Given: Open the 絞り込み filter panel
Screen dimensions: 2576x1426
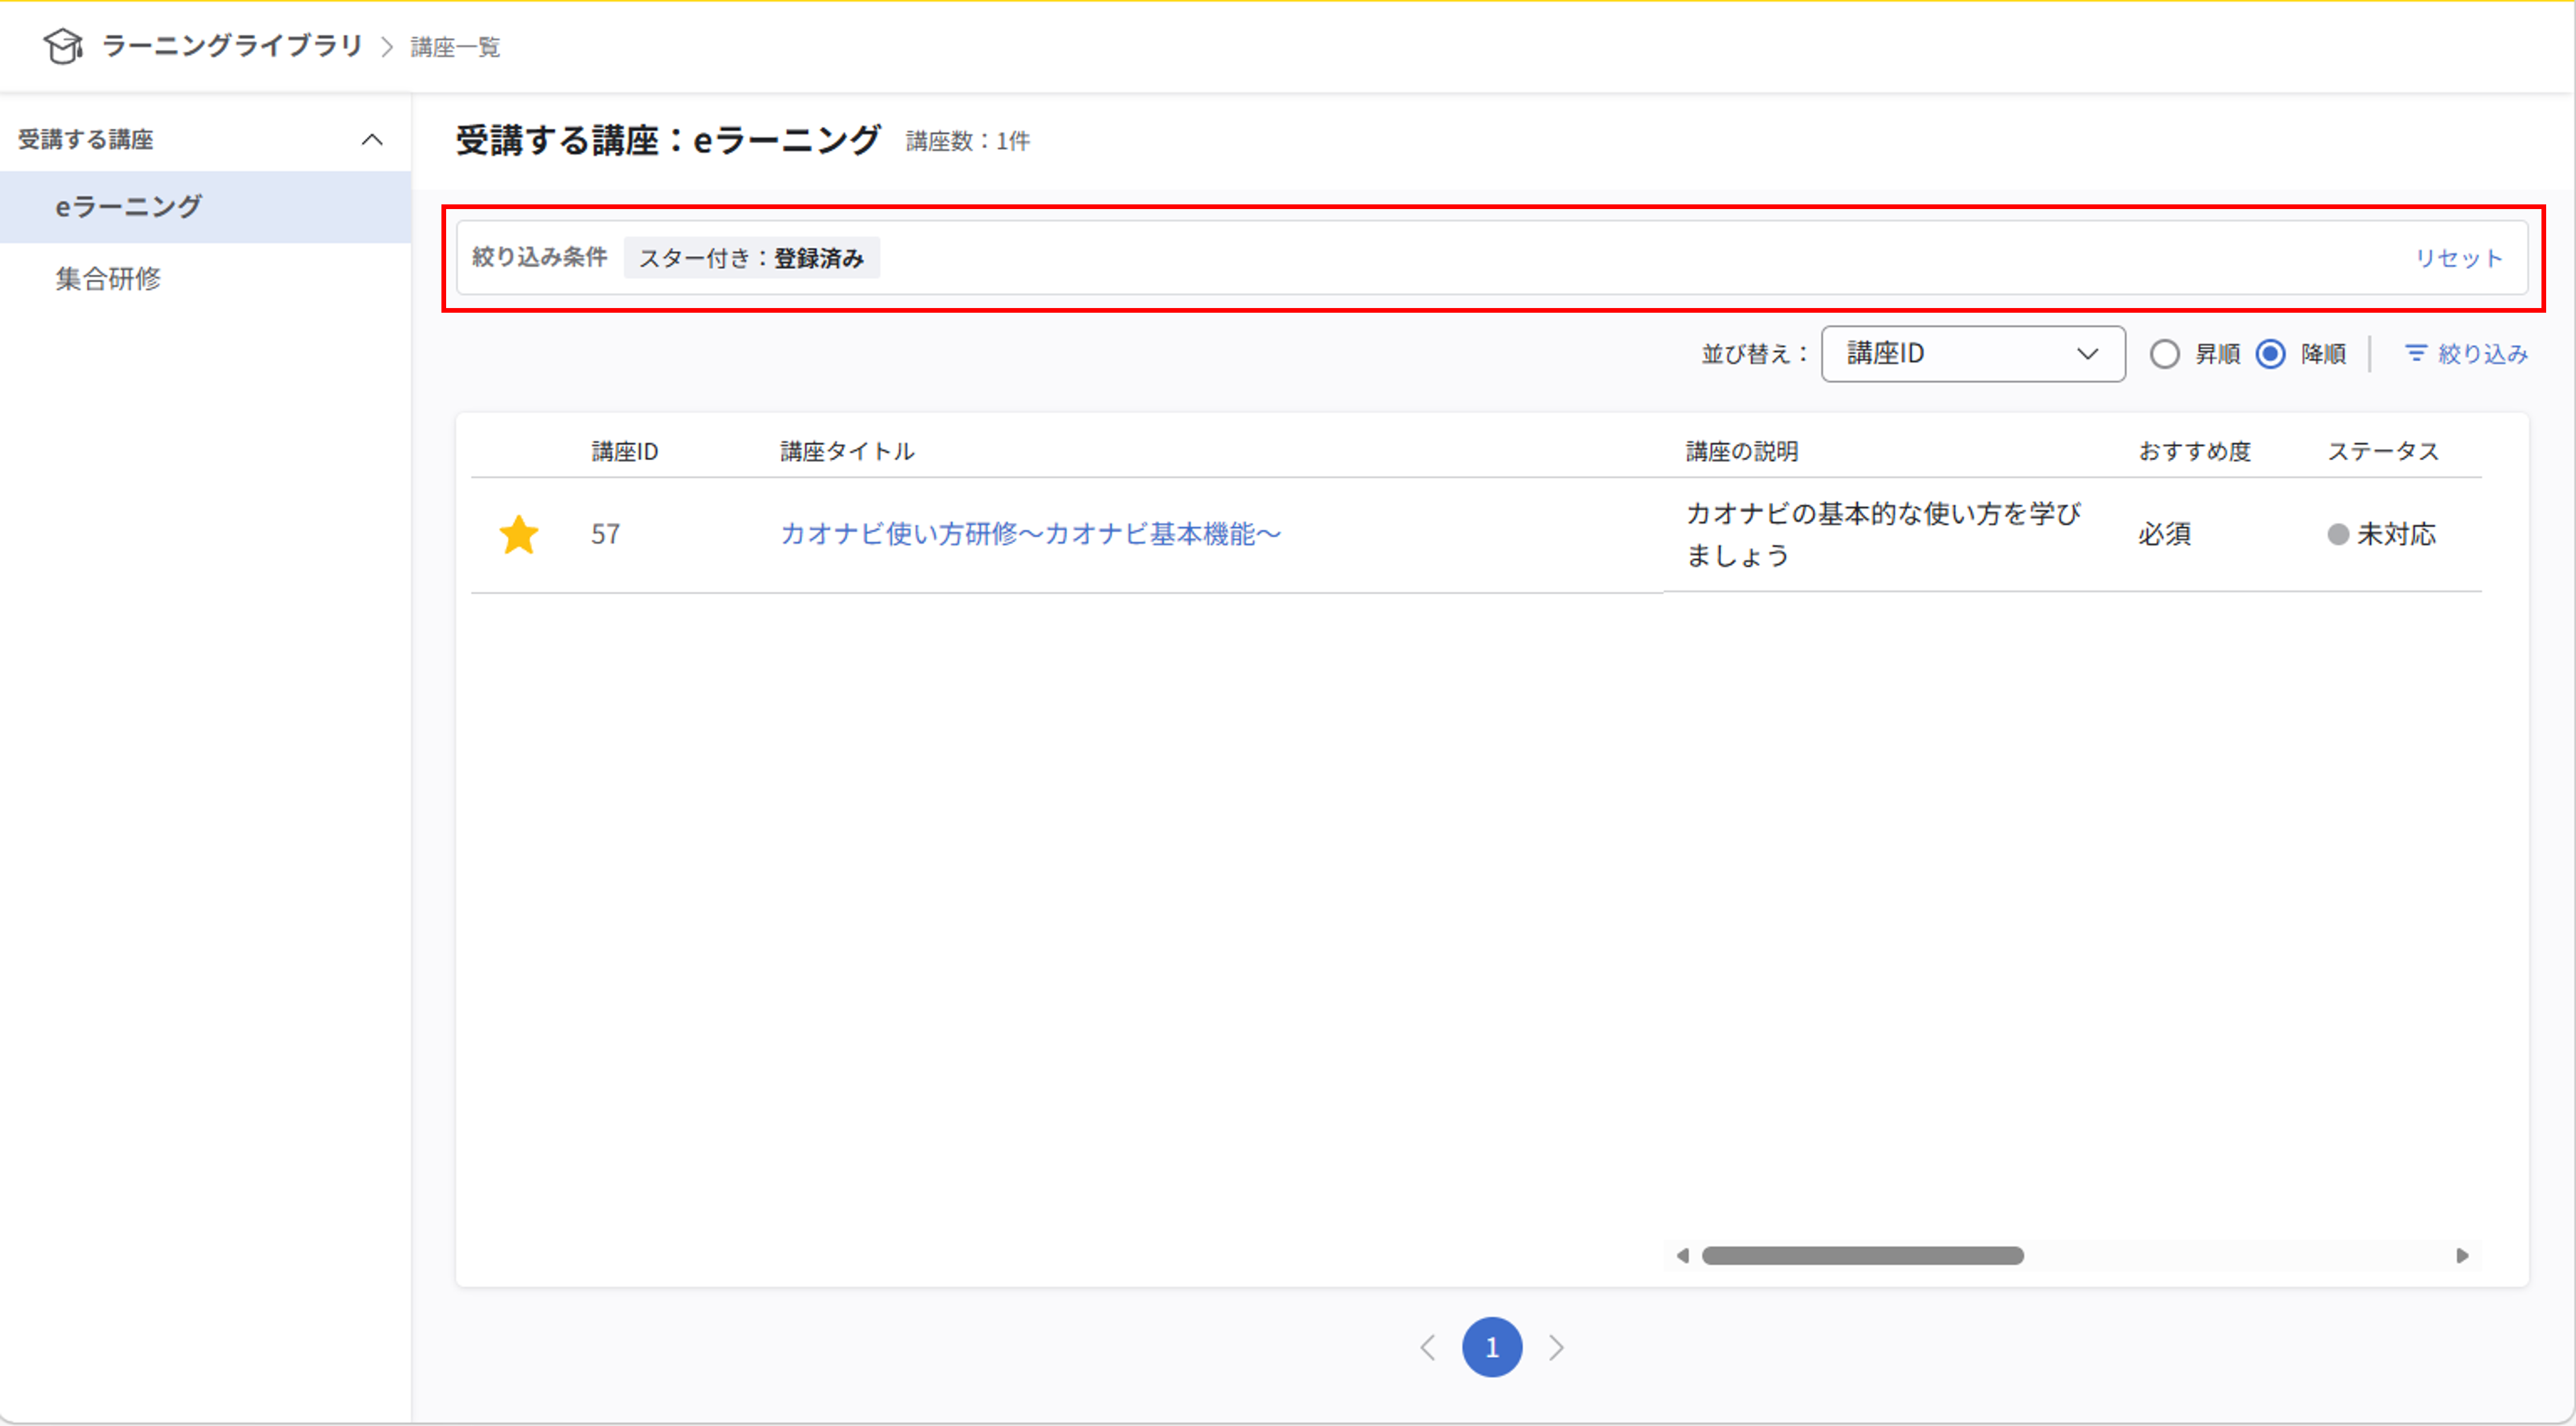Looking at the screenshot, I should 2466,354.
